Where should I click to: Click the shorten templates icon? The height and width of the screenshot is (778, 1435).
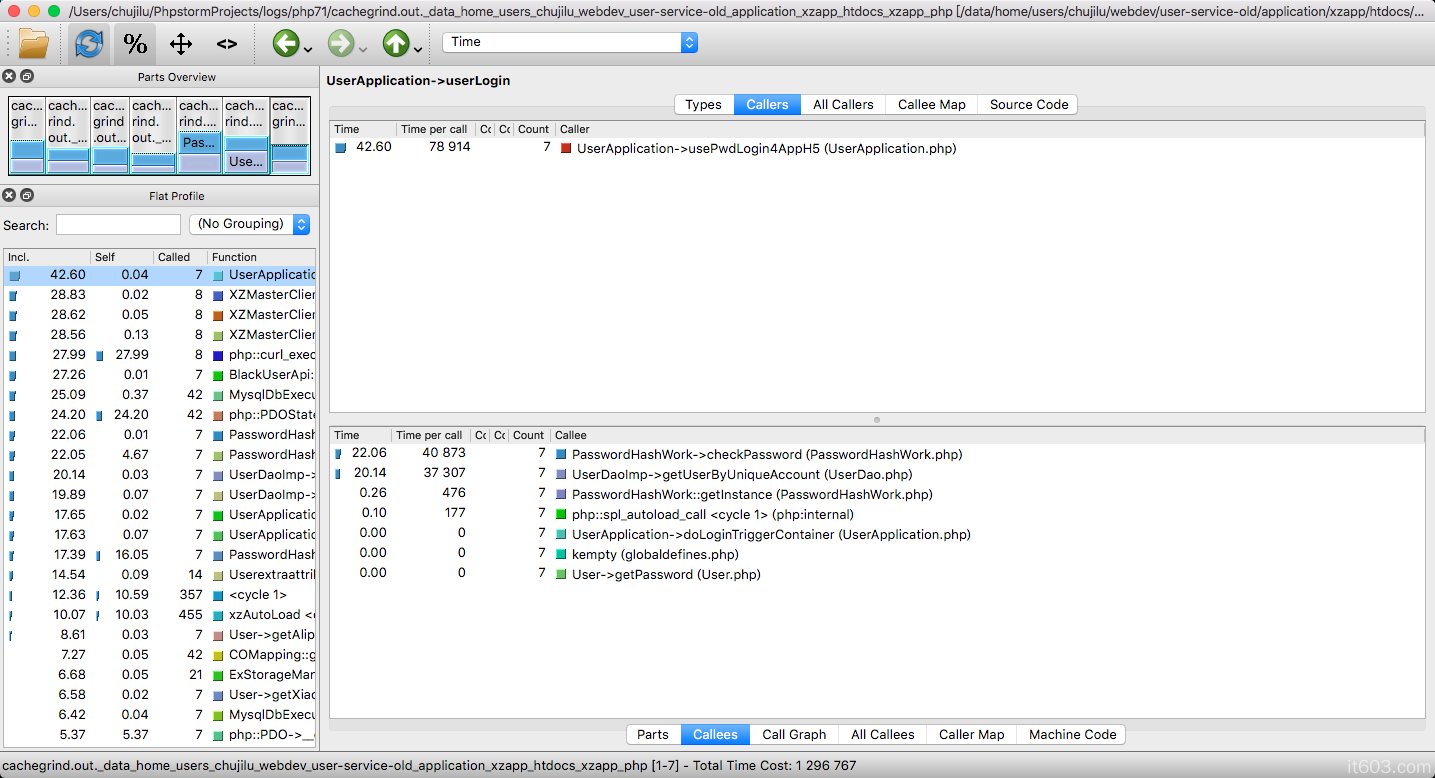pos(227,43)
